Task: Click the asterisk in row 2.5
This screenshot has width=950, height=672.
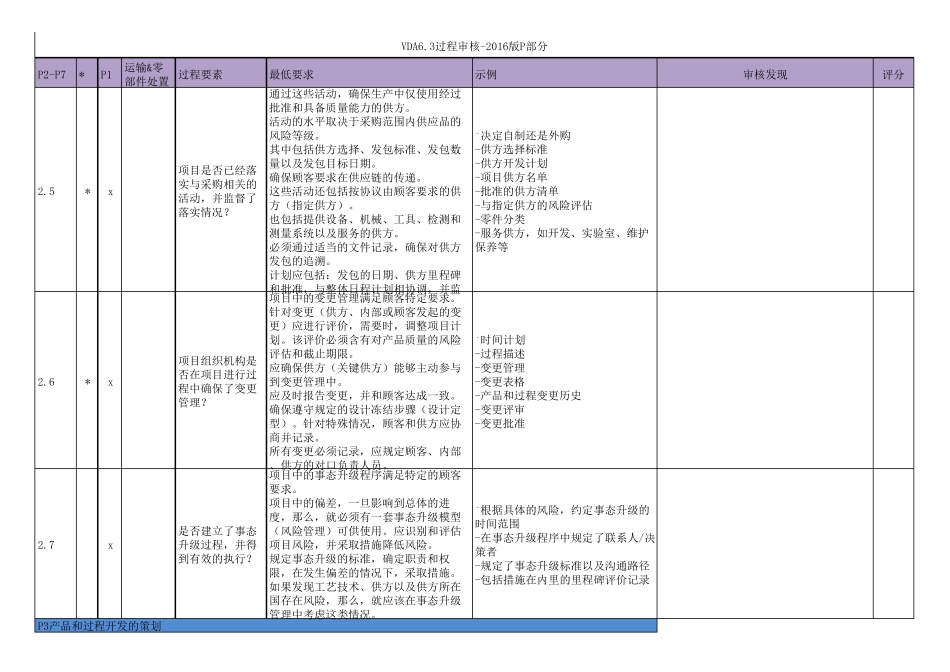Action: pyautogui.click(x=87, y=191)
